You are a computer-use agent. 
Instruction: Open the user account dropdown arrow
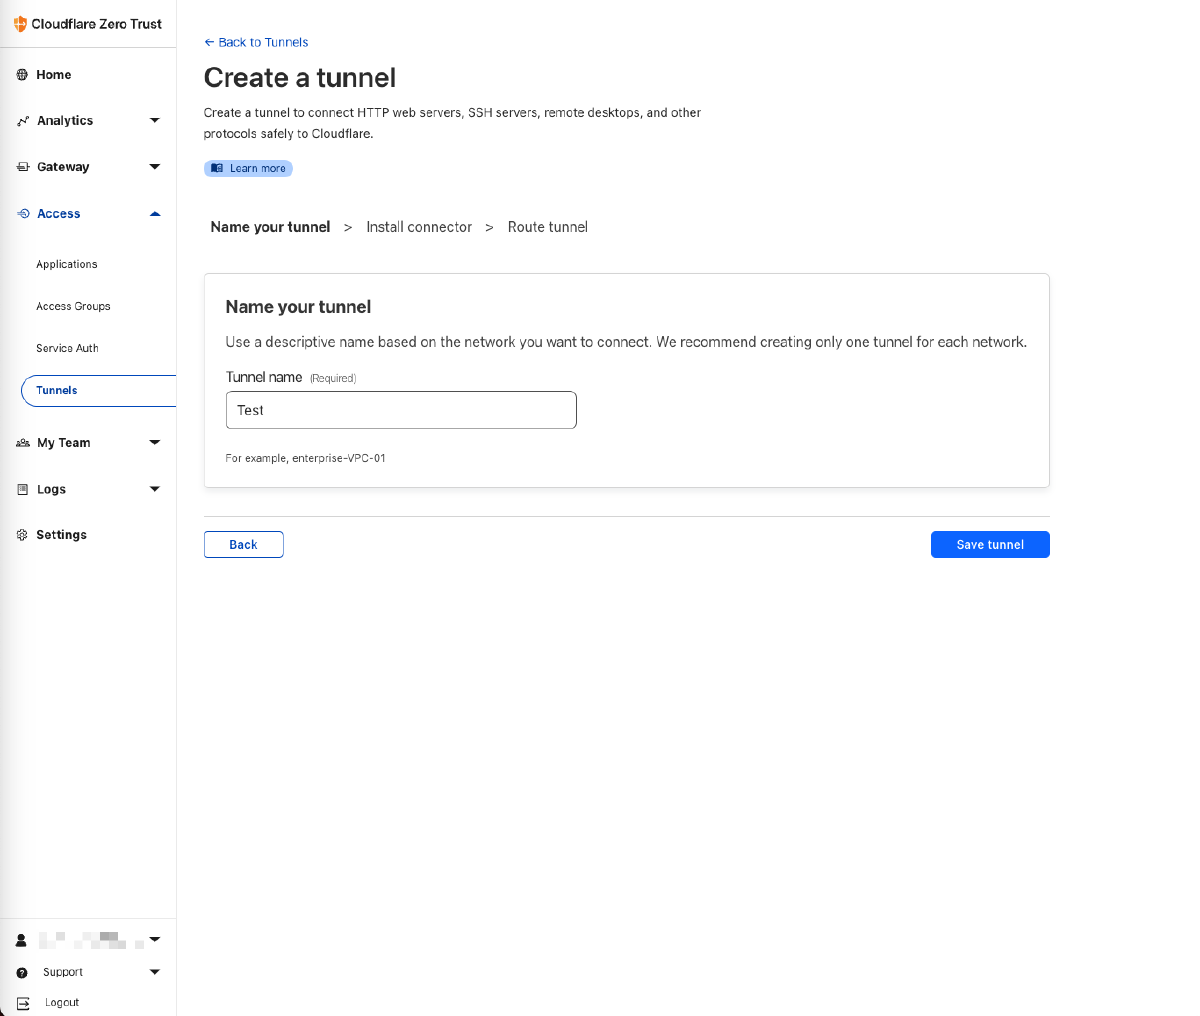pos(154,940)
